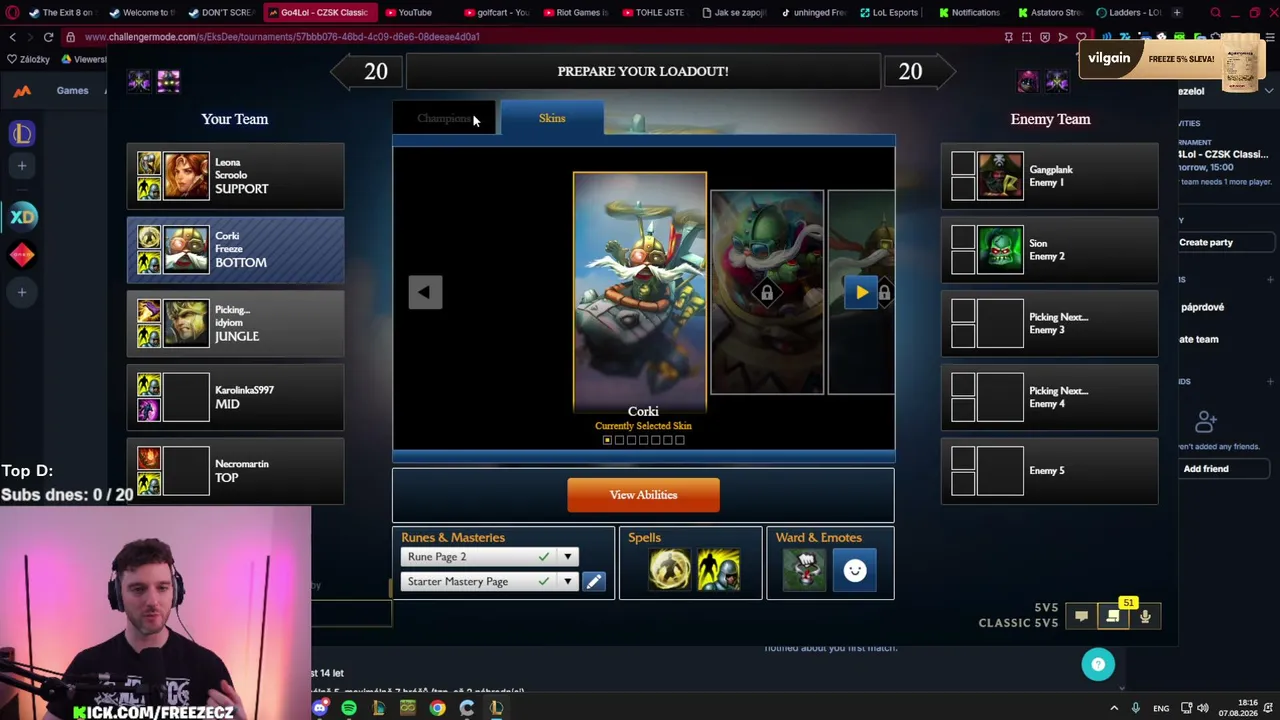This screenshot has width=1280, height=720.
Task: Select the fourth skin page dot
Action: coord(643,440)
